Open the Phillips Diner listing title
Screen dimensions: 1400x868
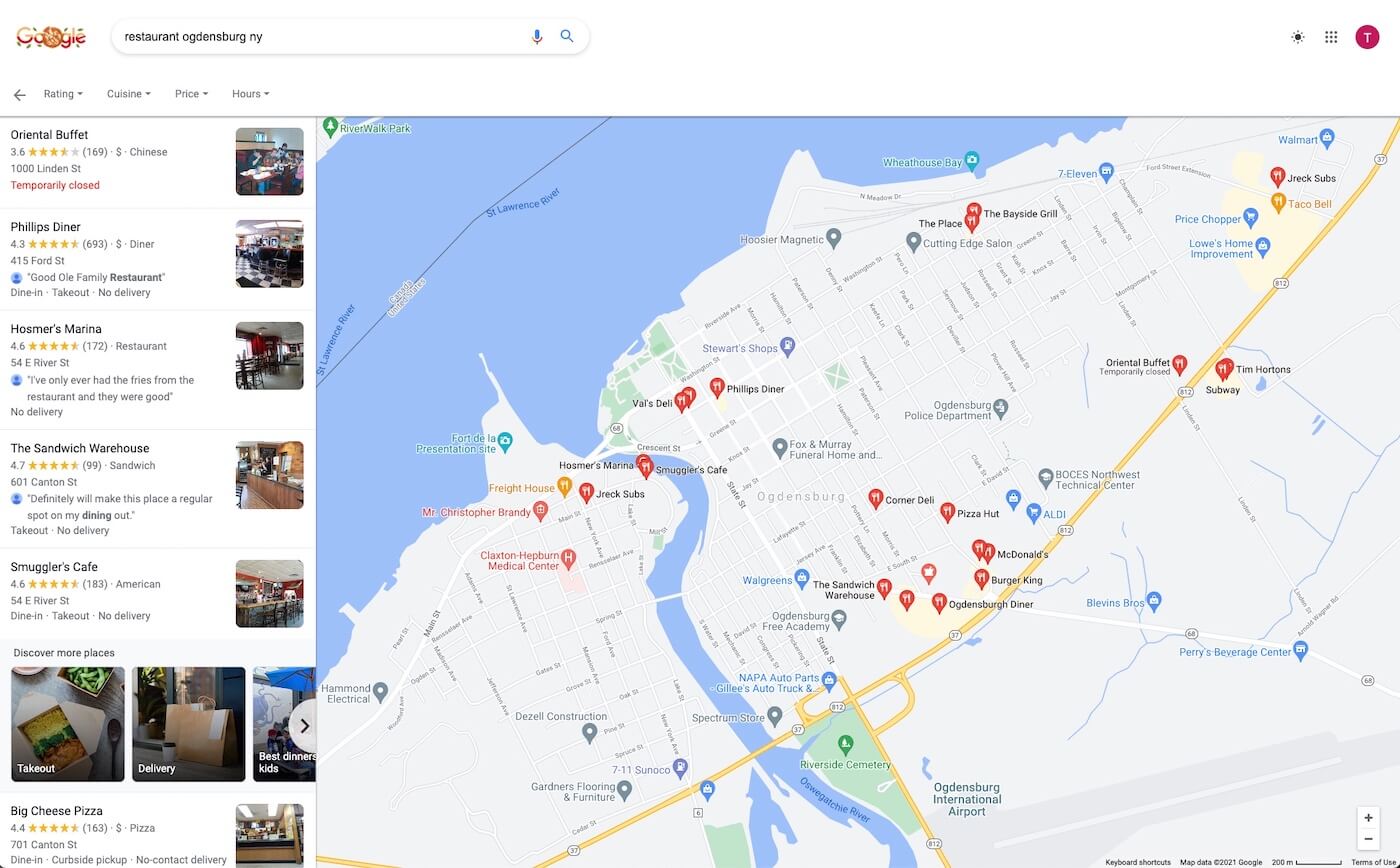pos(45,227)
